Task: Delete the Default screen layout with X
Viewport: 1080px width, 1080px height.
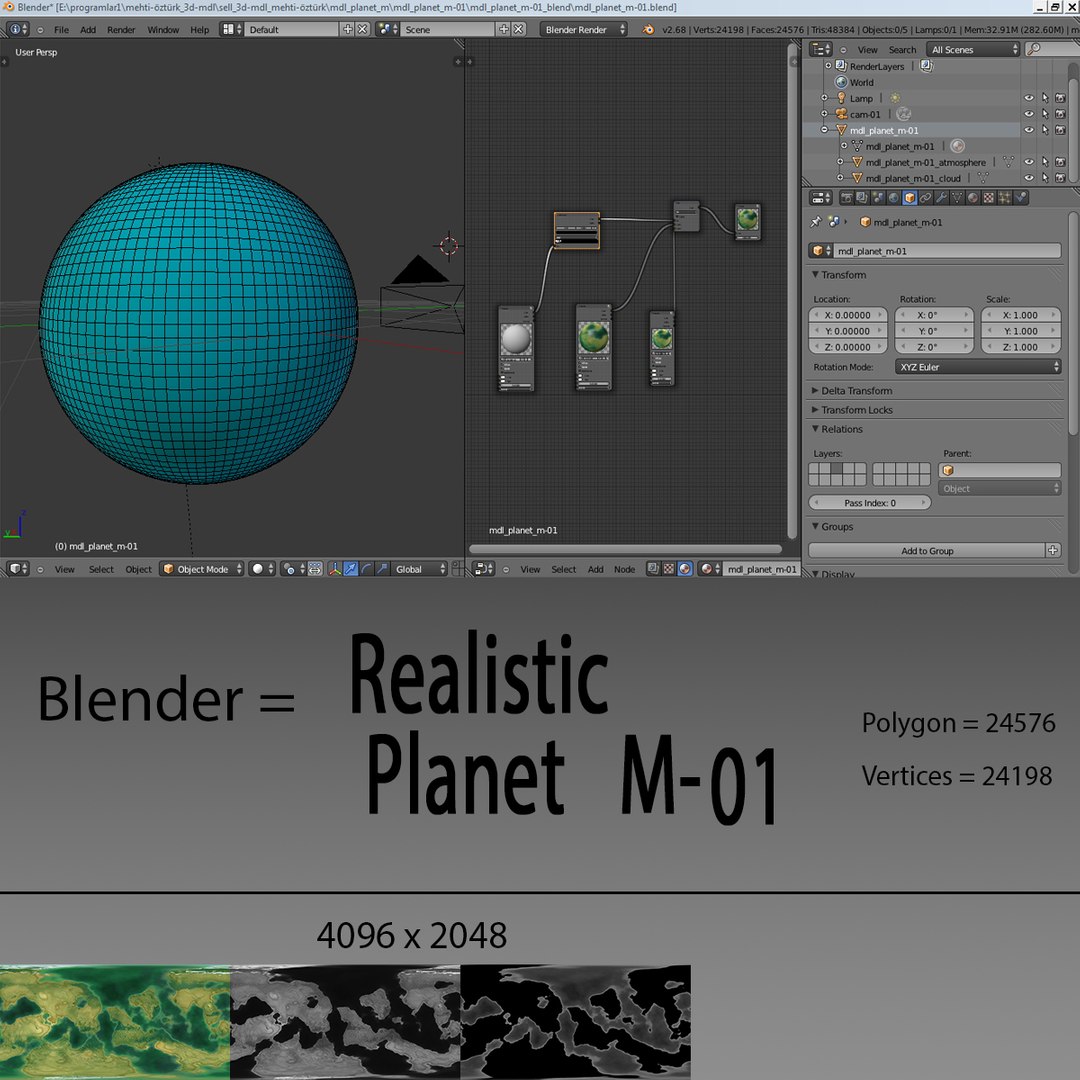Action: tap(362, 30)
